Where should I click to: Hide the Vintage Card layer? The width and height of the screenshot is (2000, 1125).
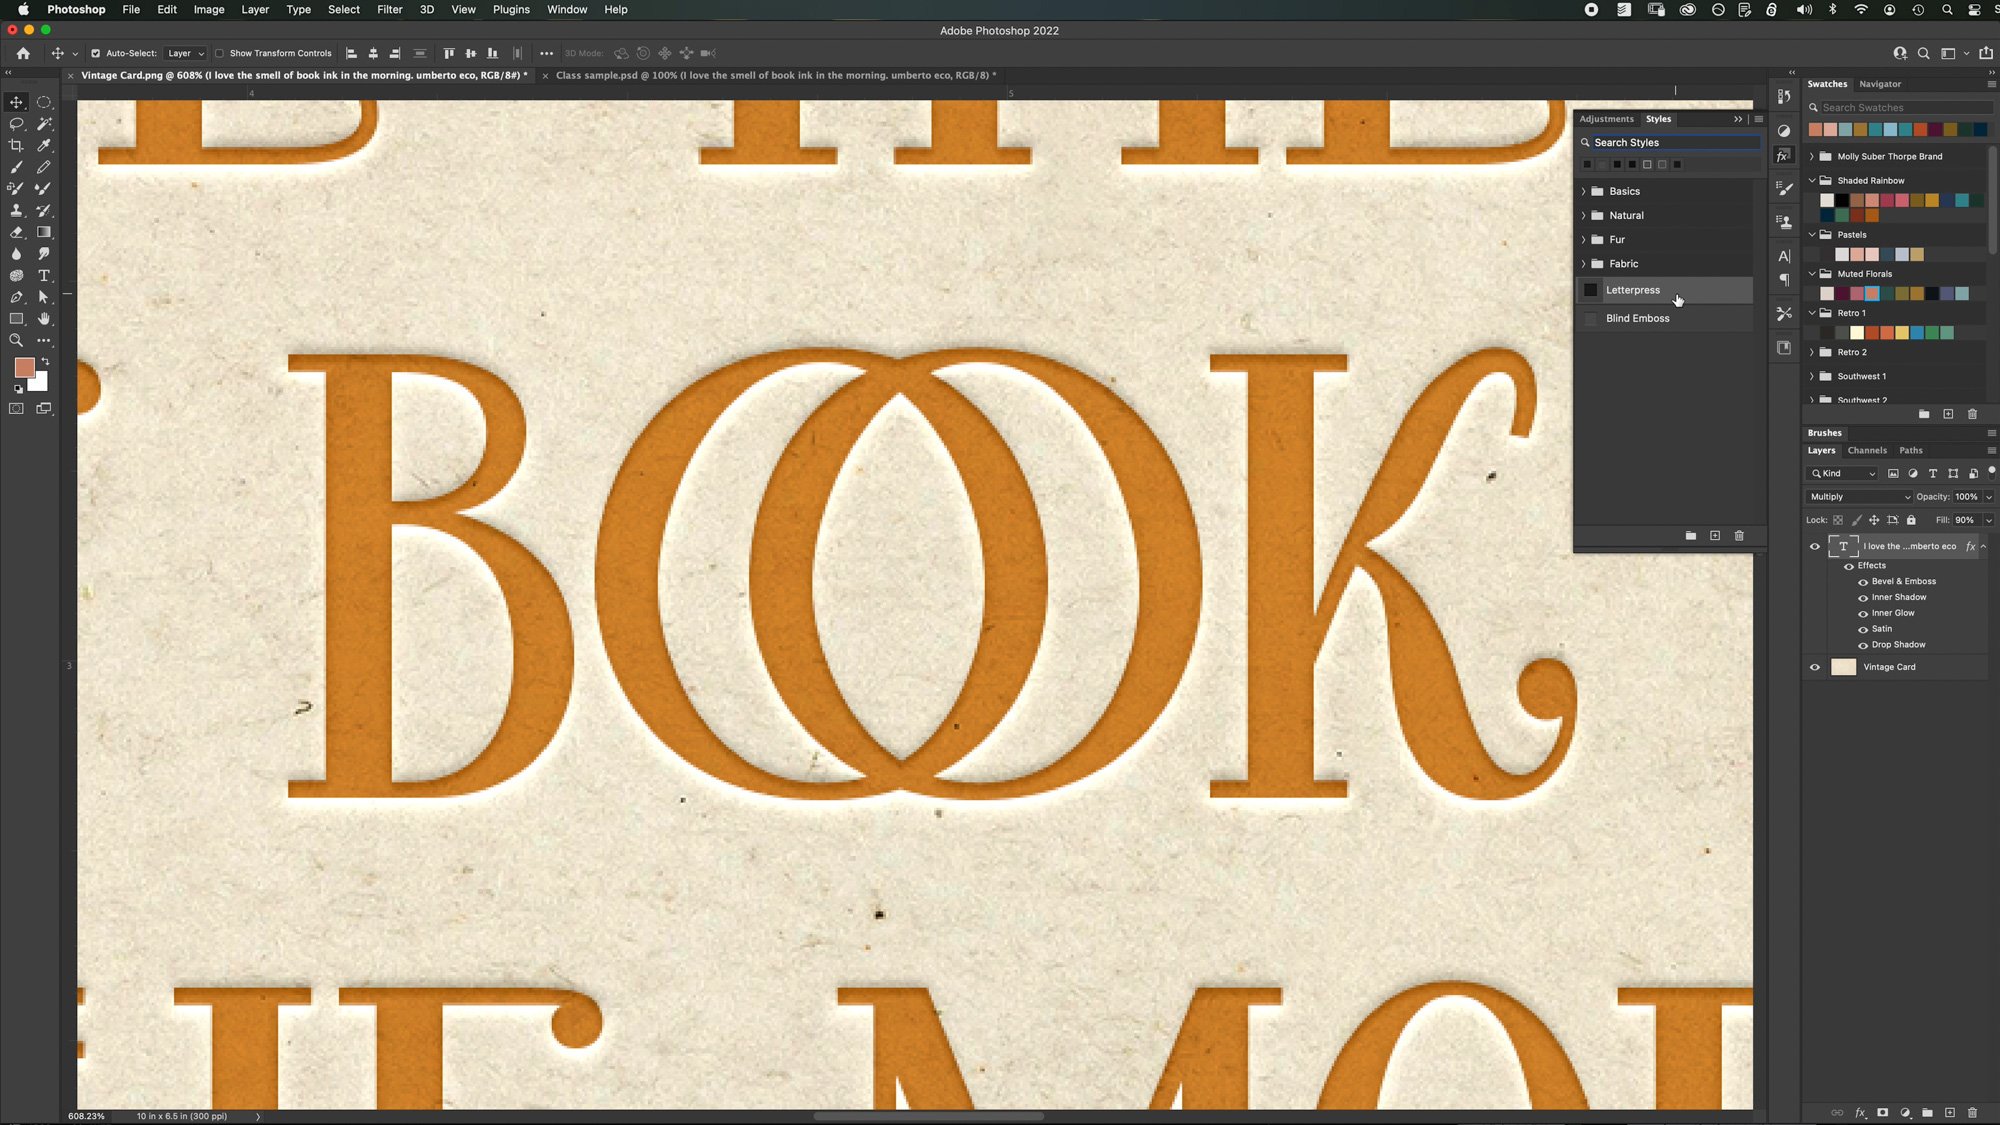1815,667
